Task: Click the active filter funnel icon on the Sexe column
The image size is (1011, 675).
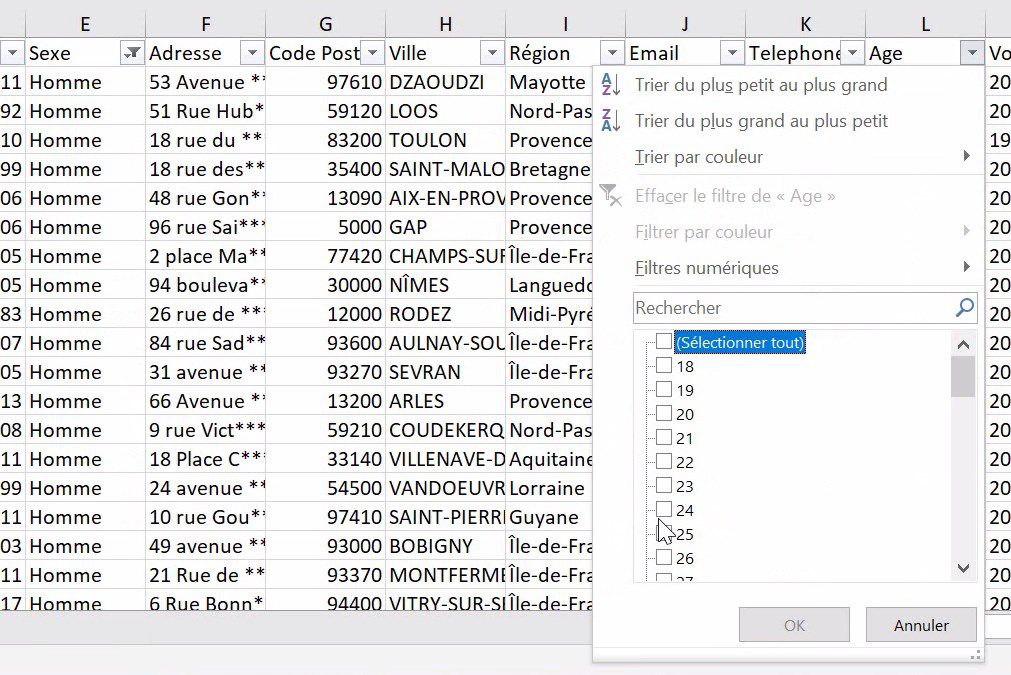Action: (x=131, y=52)
